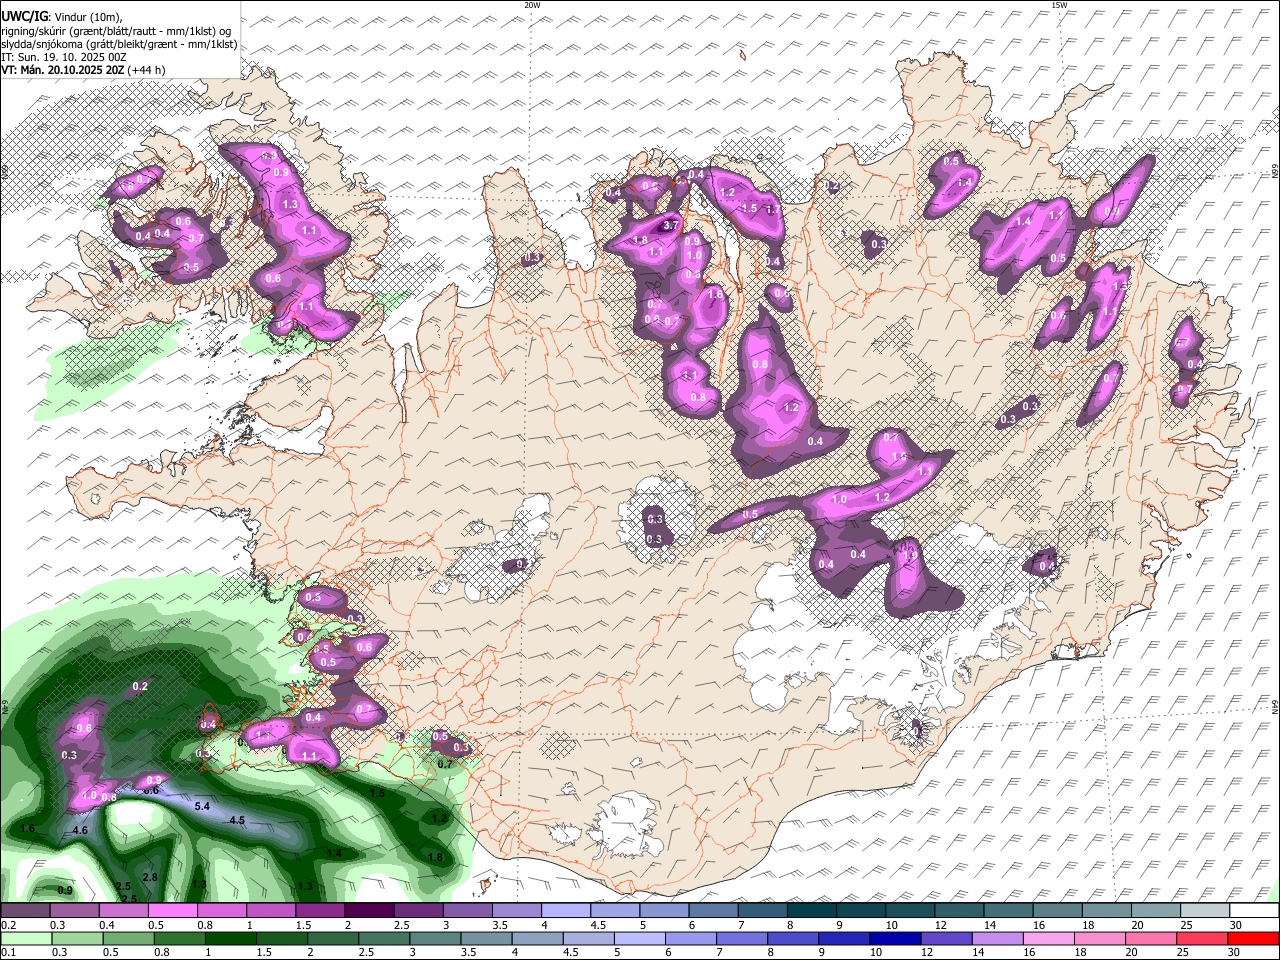Click the 'UWC/IG: Vindur (10m)' title text
The image size is (1280, 960).
pyautogui.click(x=62, y=16)
